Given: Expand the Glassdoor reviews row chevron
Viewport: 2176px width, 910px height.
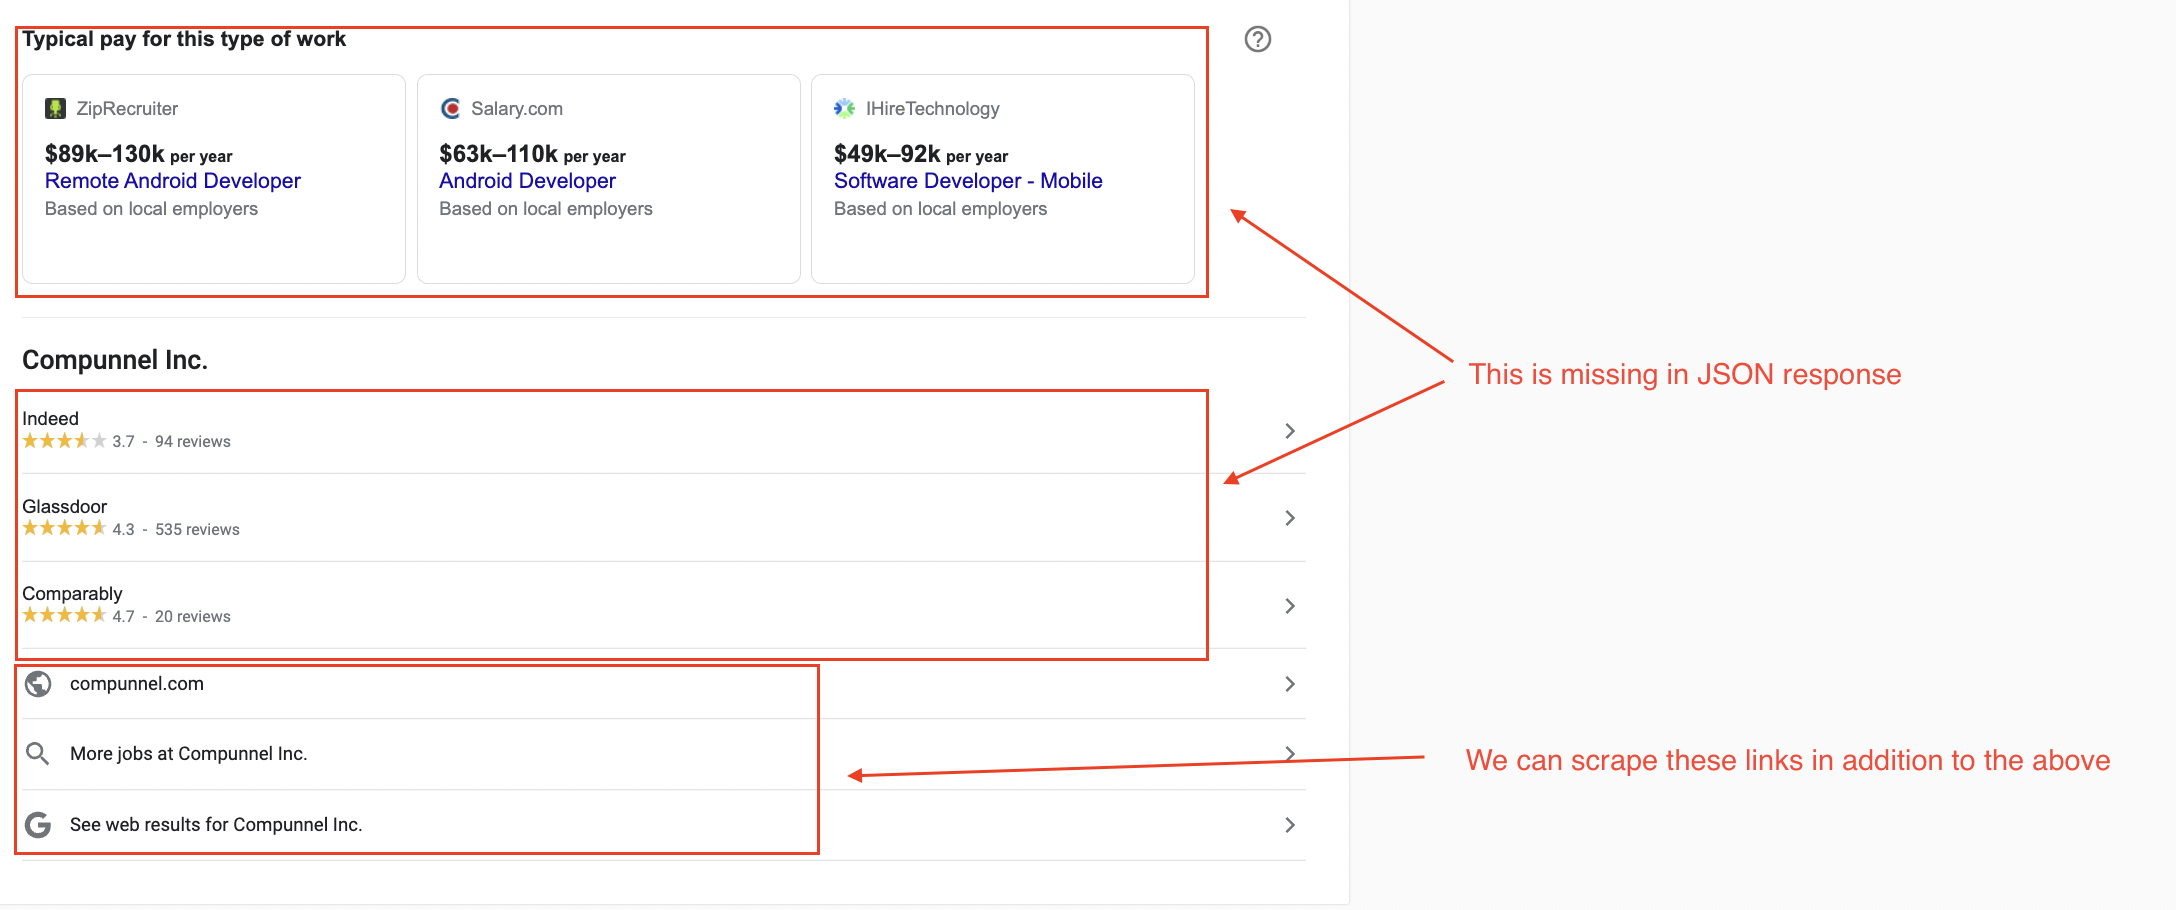Looking at the screenshot, I should (1290, 518).
